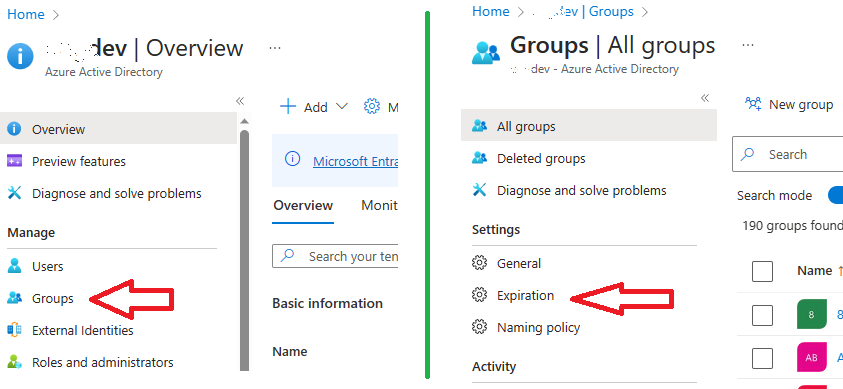Click the '190 groups found' text
The image size is (843, 389).
coord(792,225)
